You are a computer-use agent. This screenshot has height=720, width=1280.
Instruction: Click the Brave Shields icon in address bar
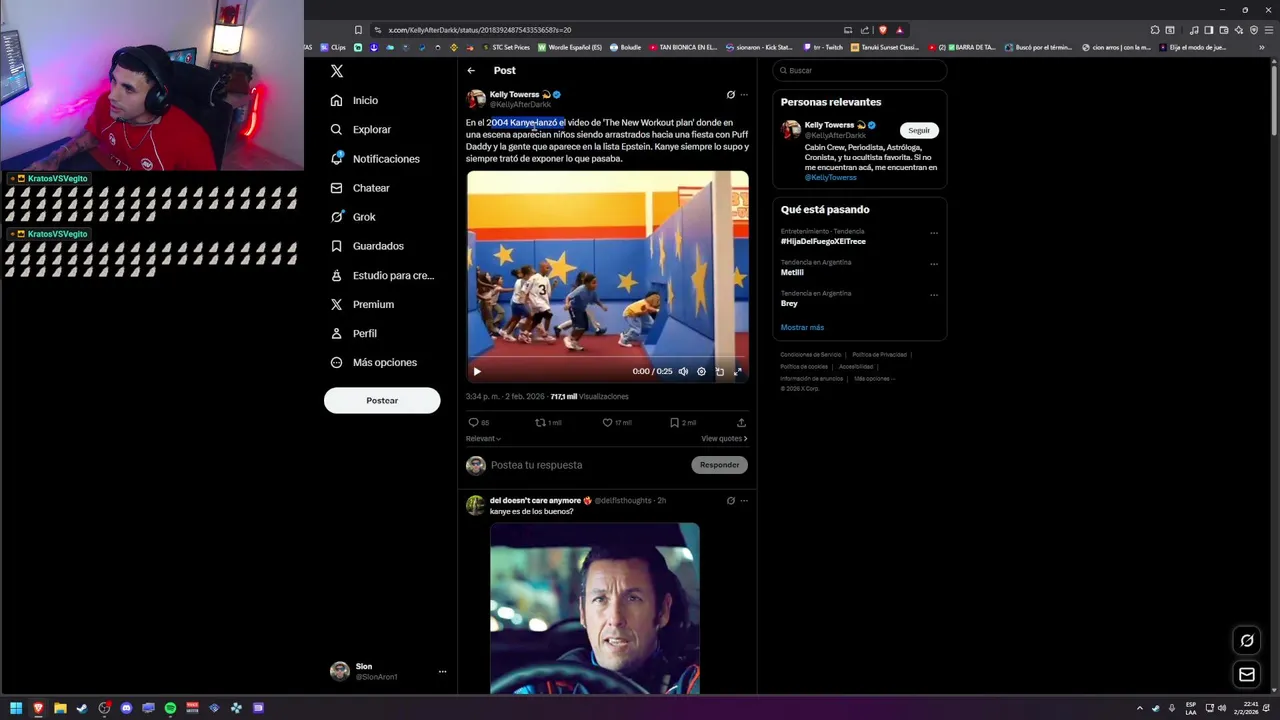882,30
